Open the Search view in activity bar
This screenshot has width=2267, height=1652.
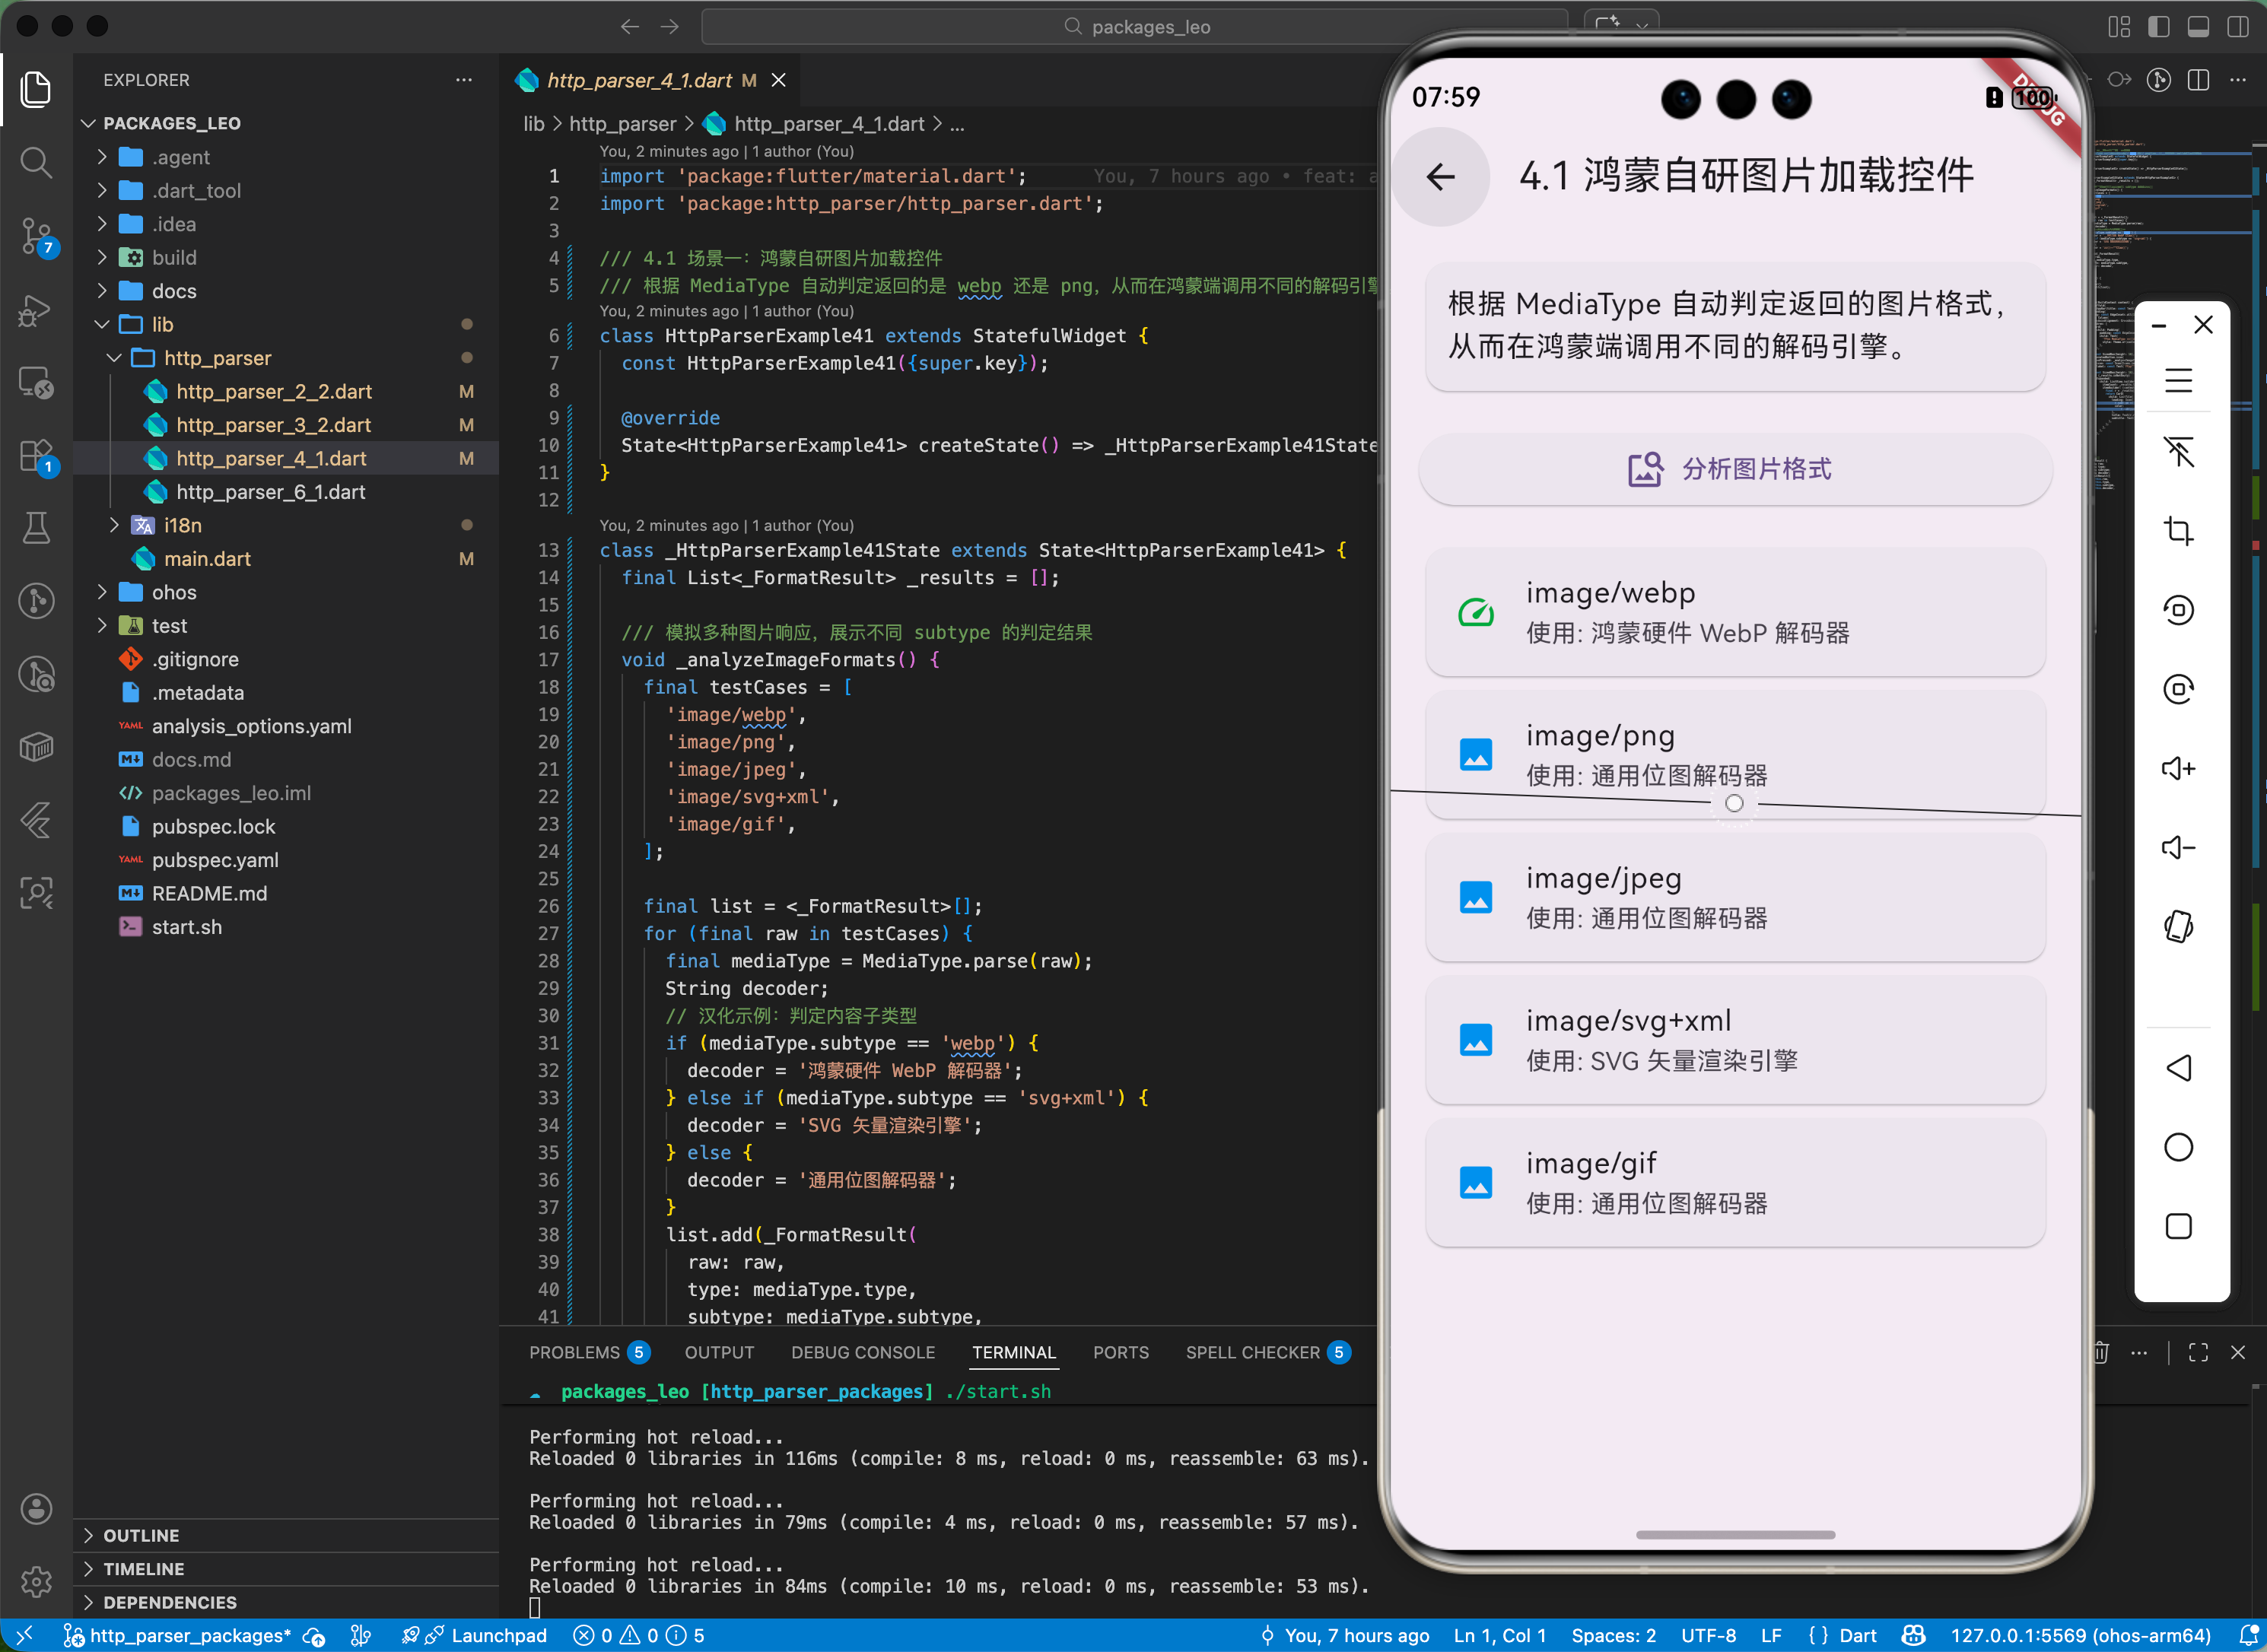click(x=36, y=162)
